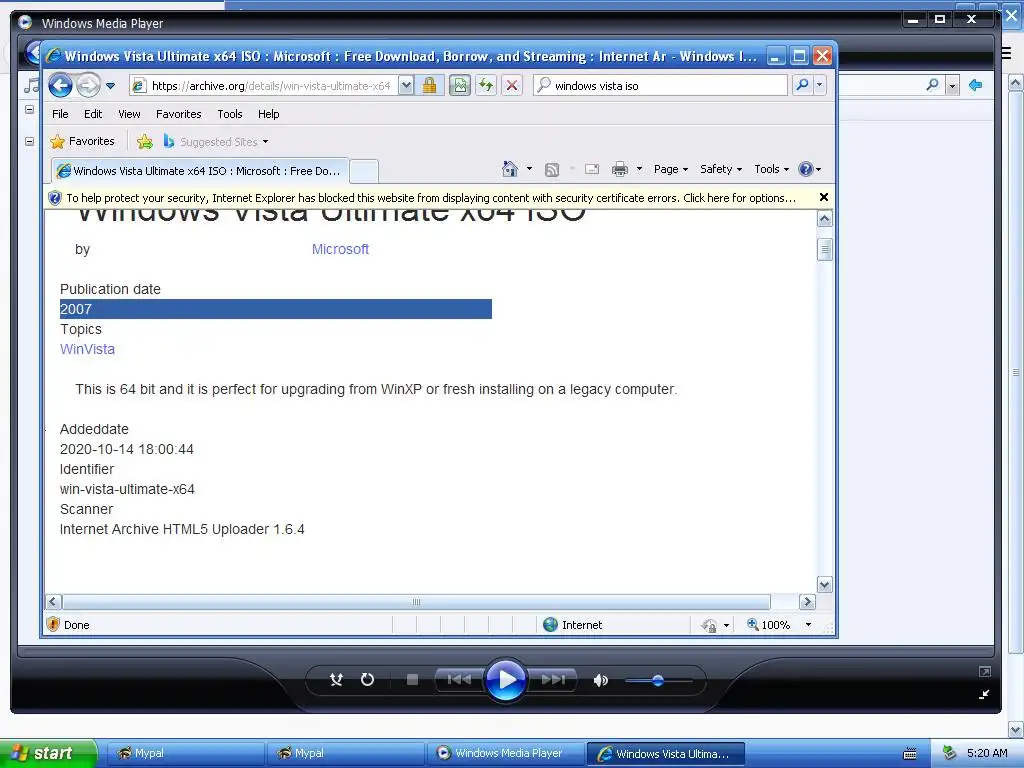Screen dimensions: 1024x768
Task: Open a new blank tab
Action: (364, 171)
